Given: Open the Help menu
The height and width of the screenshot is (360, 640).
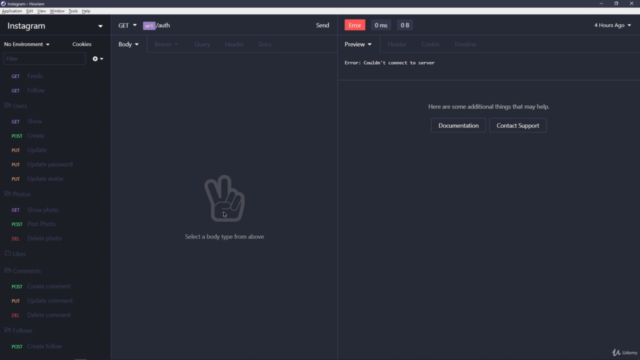Looking at the screenshot, I should click(86, 11).
